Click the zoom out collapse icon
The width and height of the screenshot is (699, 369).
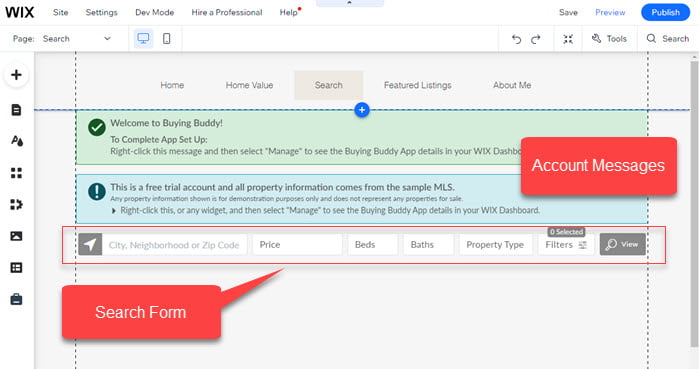coord(568,39)
